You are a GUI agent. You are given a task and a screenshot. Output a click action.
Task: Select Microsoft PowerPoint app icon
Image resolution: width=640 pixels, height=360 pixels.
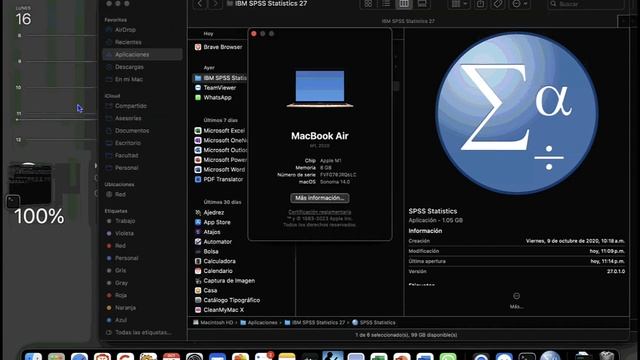click(x=198, y=160)
